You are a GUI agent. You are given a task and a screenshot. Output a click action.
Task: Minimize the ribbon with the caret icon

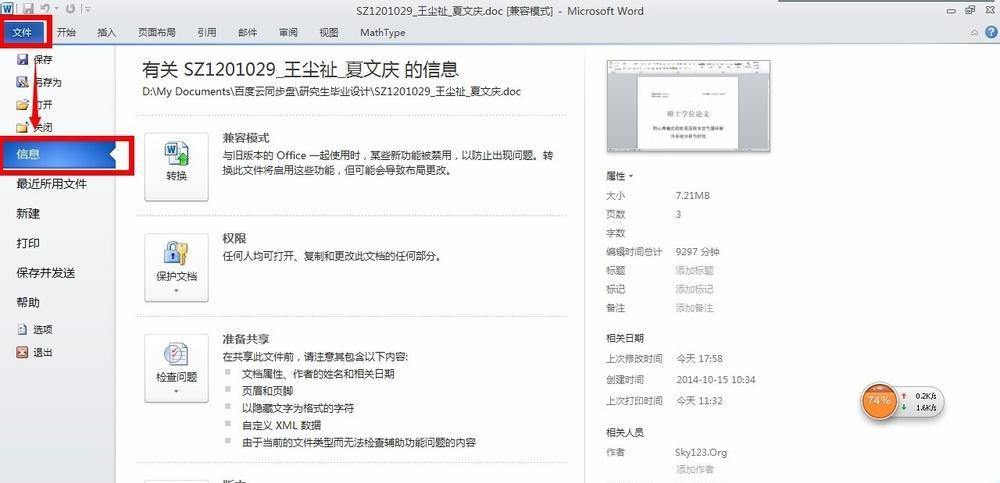coord(974,33)
